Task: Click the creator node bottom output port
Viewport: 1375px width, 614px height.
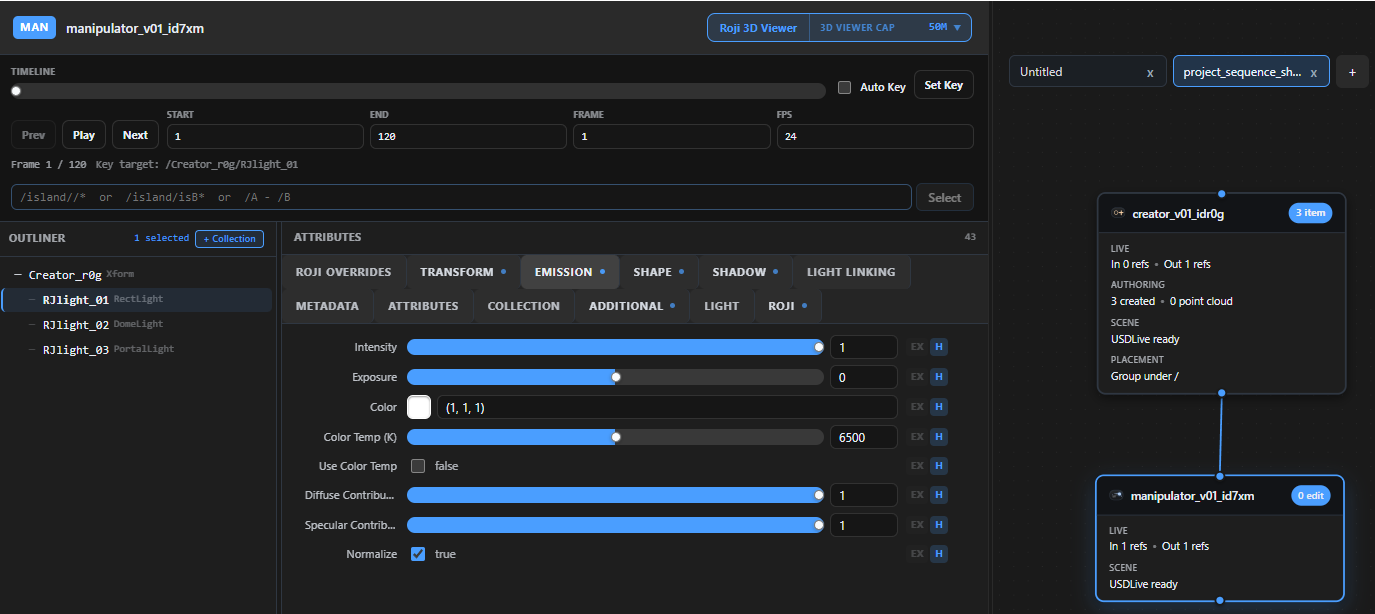Action: point(1221,393)
